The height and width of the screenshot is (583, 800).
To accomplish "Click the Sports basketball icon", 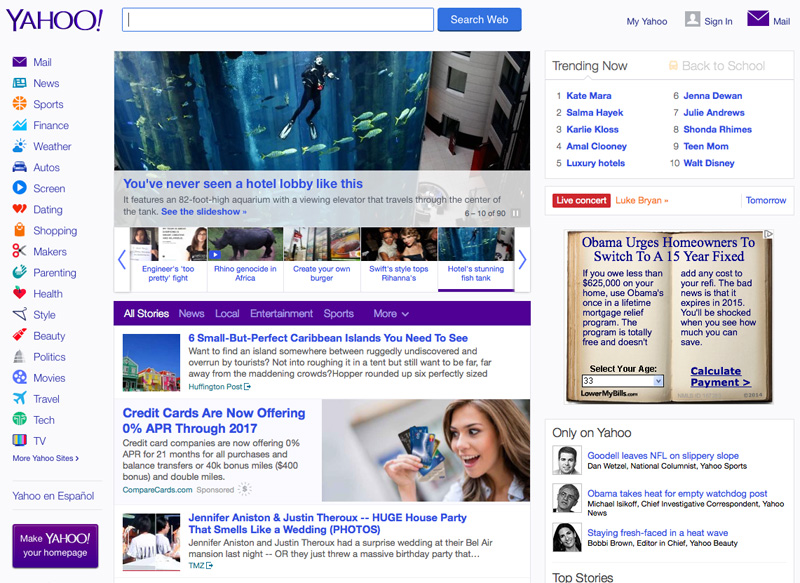I will pos(19,104).
